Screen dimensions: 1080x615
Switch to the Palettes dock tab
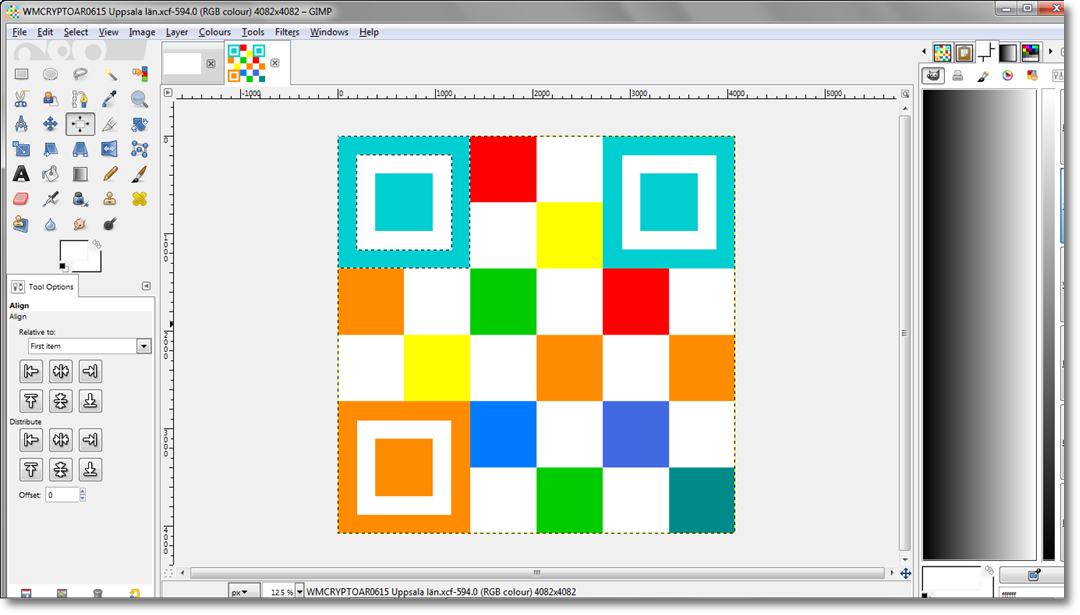pyautogui.click(x=1030, y=52)
